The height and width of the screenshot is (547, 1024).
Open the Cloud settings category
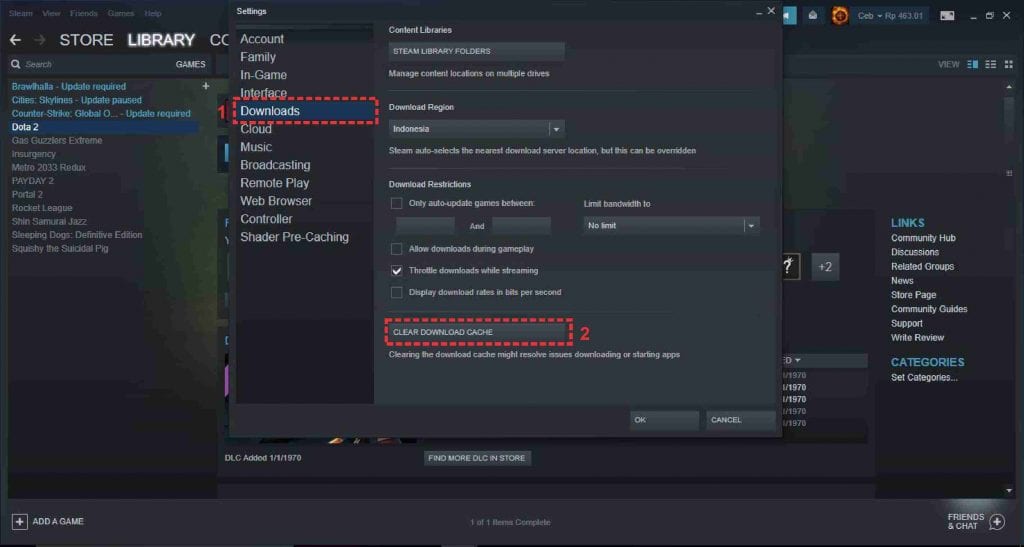click(255, 129)
